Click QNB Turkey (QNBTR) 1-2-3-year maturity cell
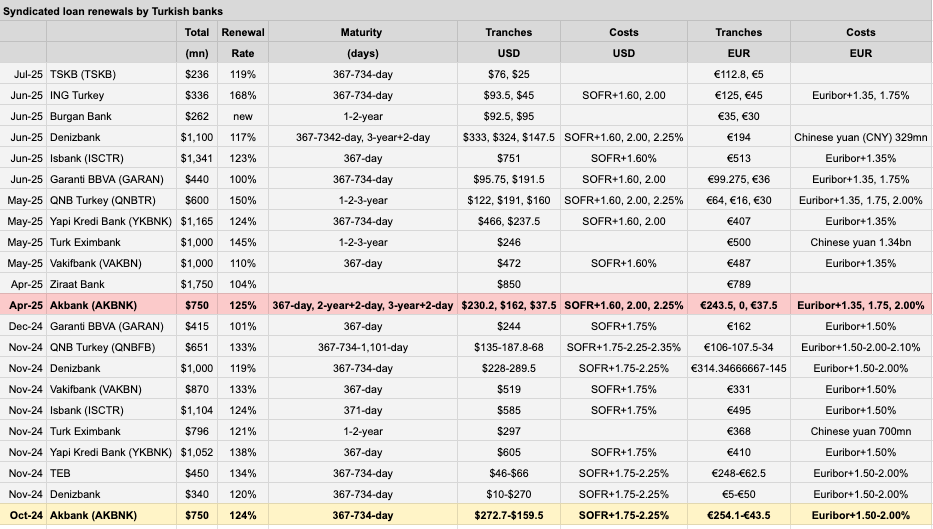 tap(362, 201)
